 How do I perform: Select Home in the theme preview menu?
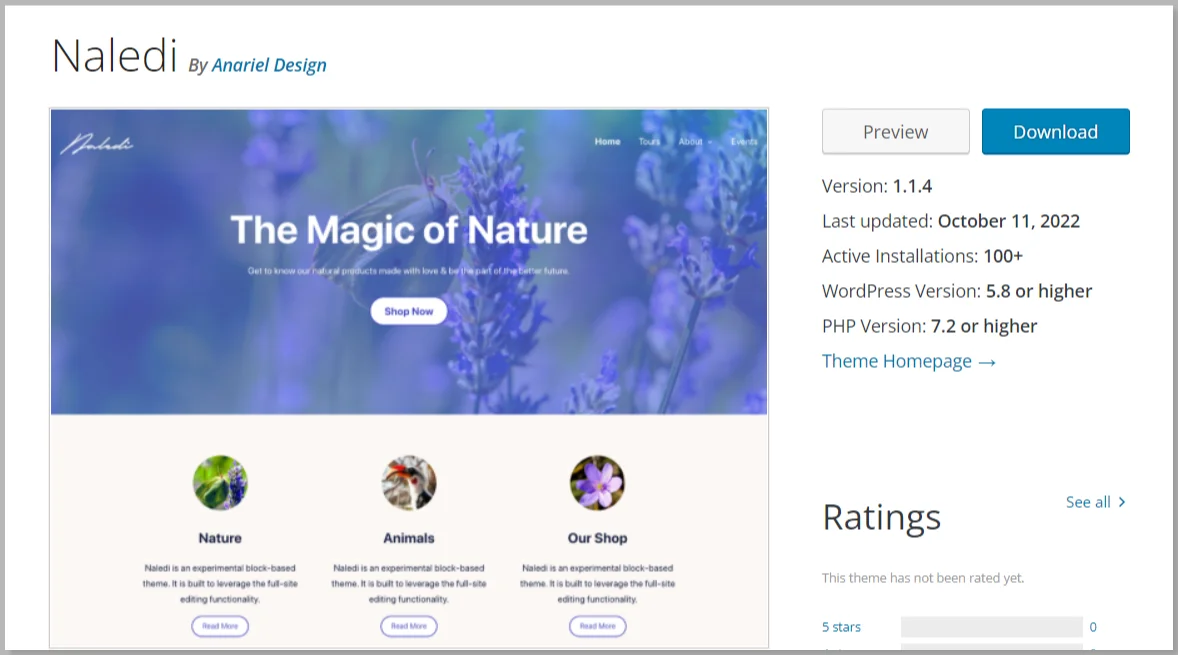click(607, 141)
